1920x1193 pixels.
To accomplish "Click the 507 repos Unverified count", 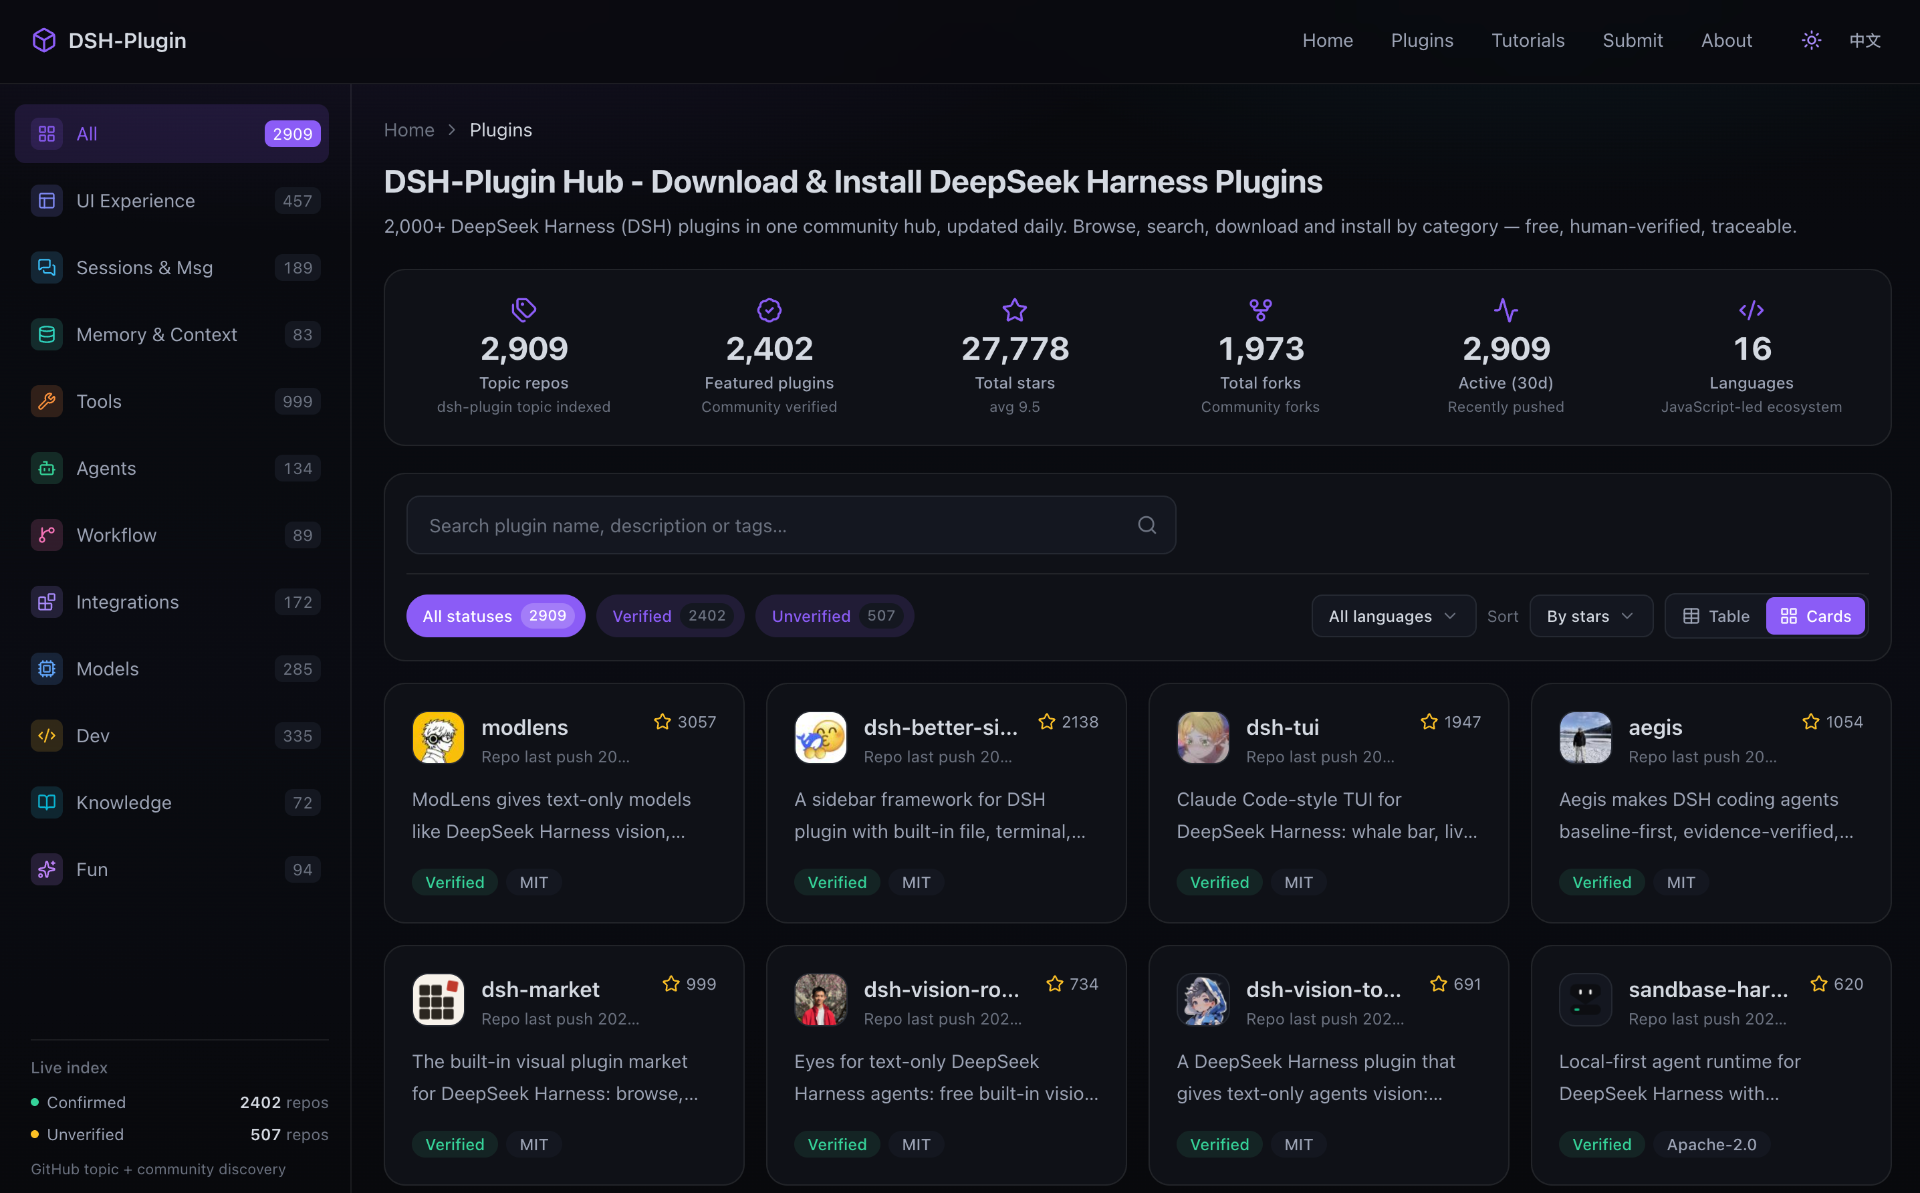I will [289, 1134].
